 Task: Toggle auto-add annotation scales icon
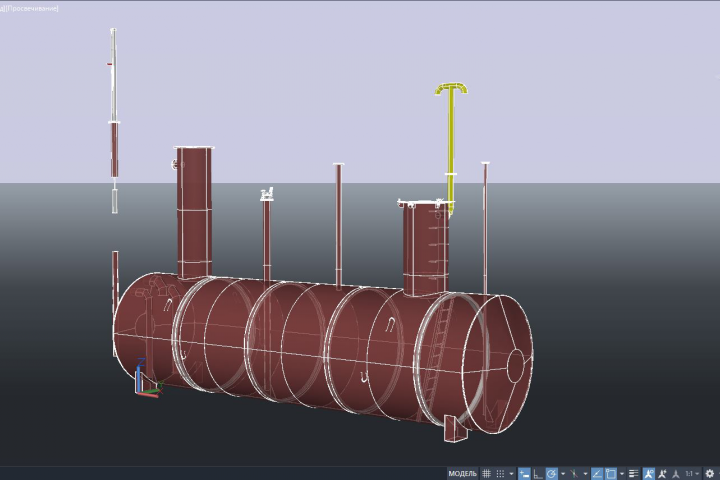click(x=662, y=474)
